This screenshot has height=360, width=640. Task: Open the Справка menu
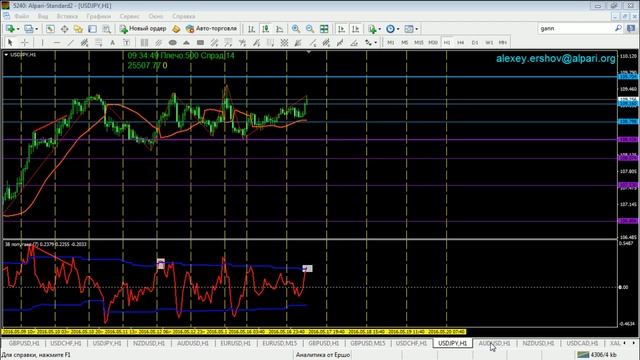click(184, 16)
